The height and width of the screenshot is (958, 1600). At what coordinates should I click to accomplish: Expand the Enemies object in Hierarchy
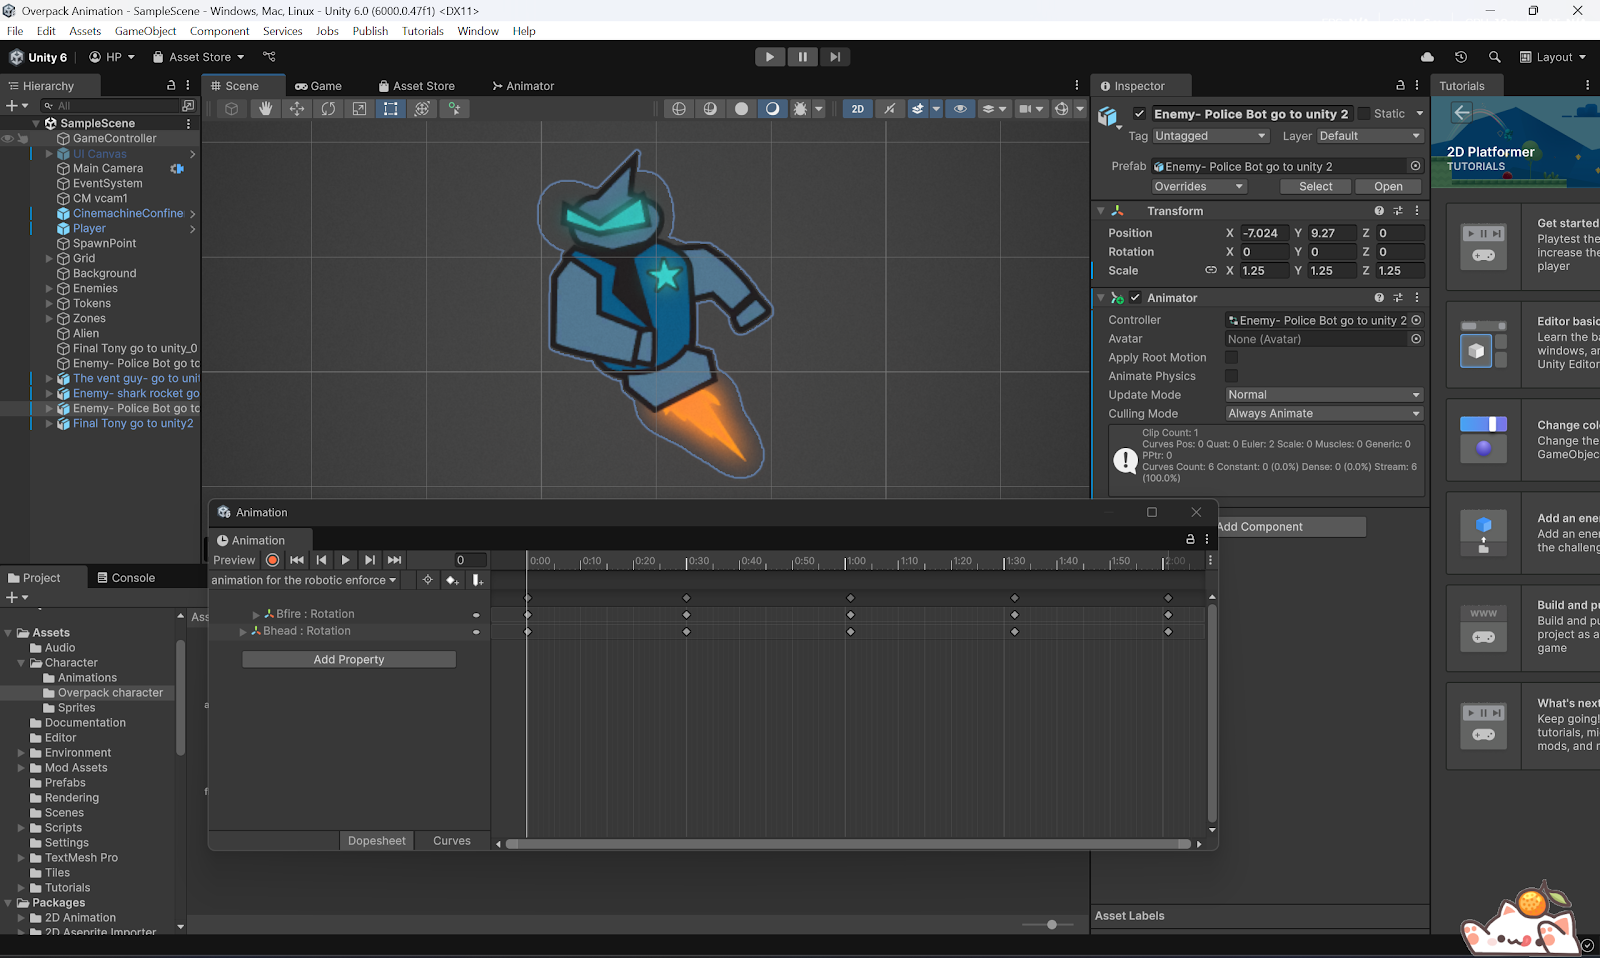point(49,288)
